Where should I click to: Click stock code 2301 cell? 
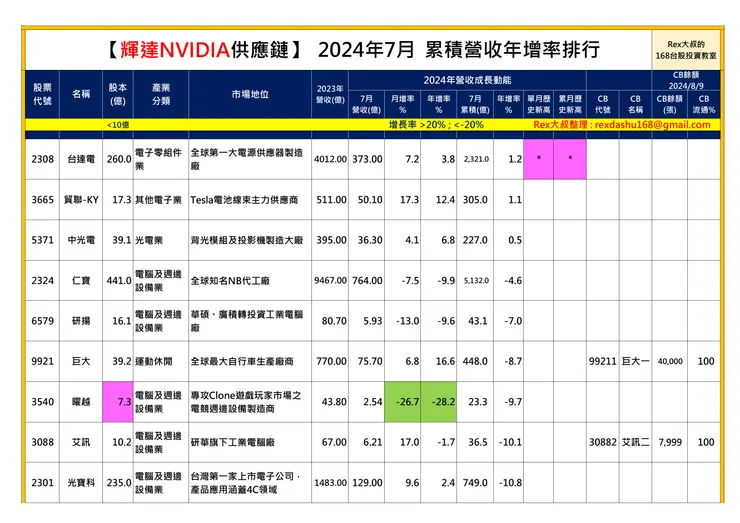(x=42, y=482)
